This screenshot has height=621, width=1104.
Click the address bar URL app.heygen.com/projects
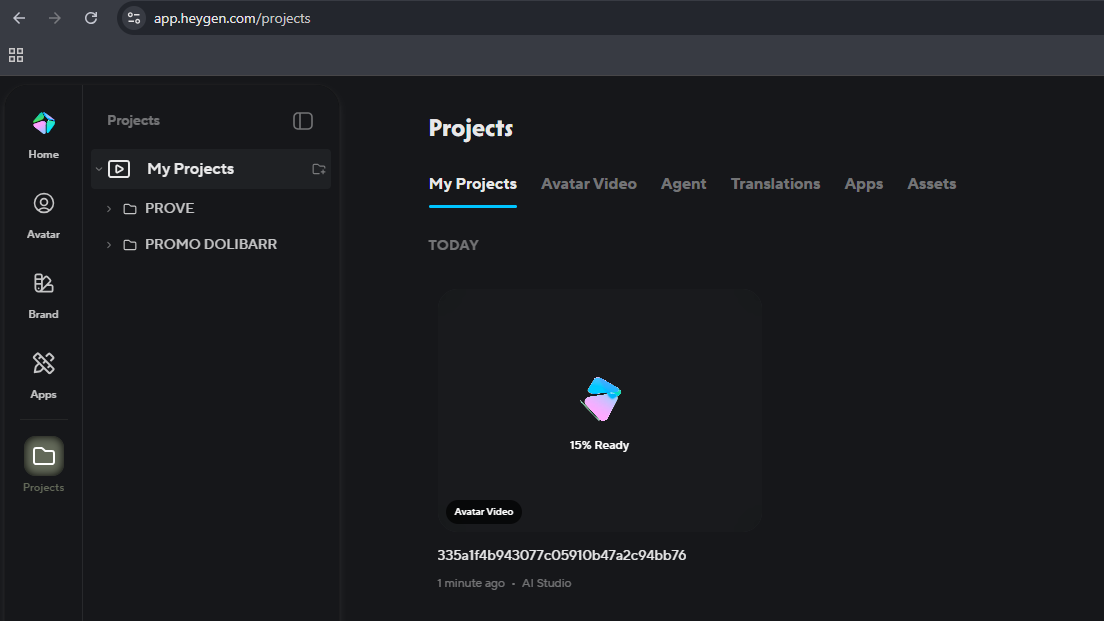click(x=232, y=18)
